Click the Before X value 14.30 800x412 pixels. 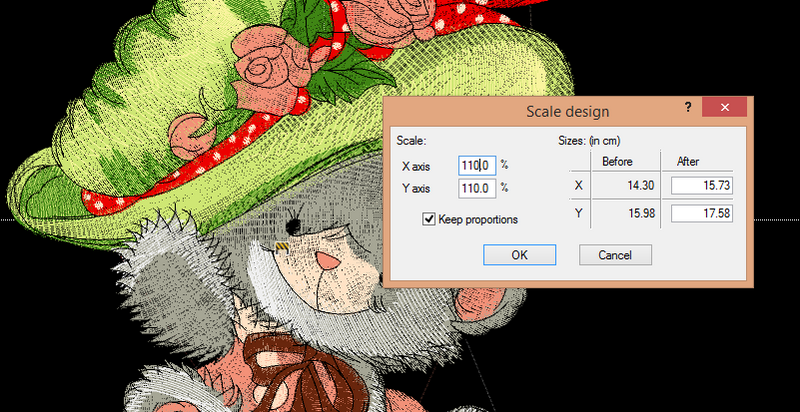coord(641,186)
